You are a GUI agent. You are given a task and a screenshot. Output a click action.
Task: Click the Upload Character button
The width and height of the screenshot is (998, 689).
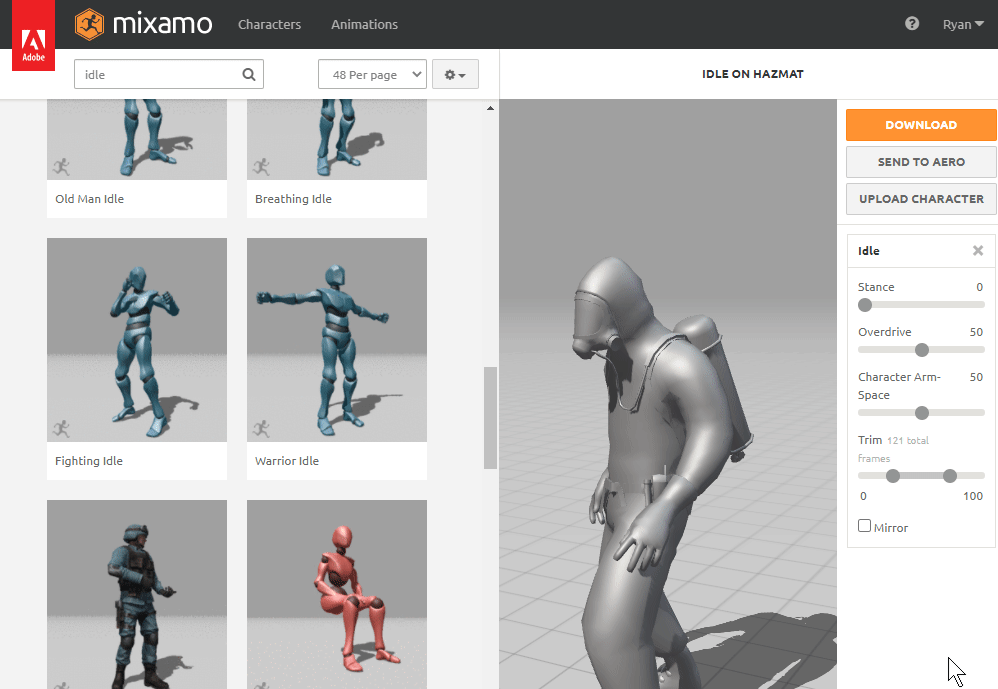coord(921,199)
